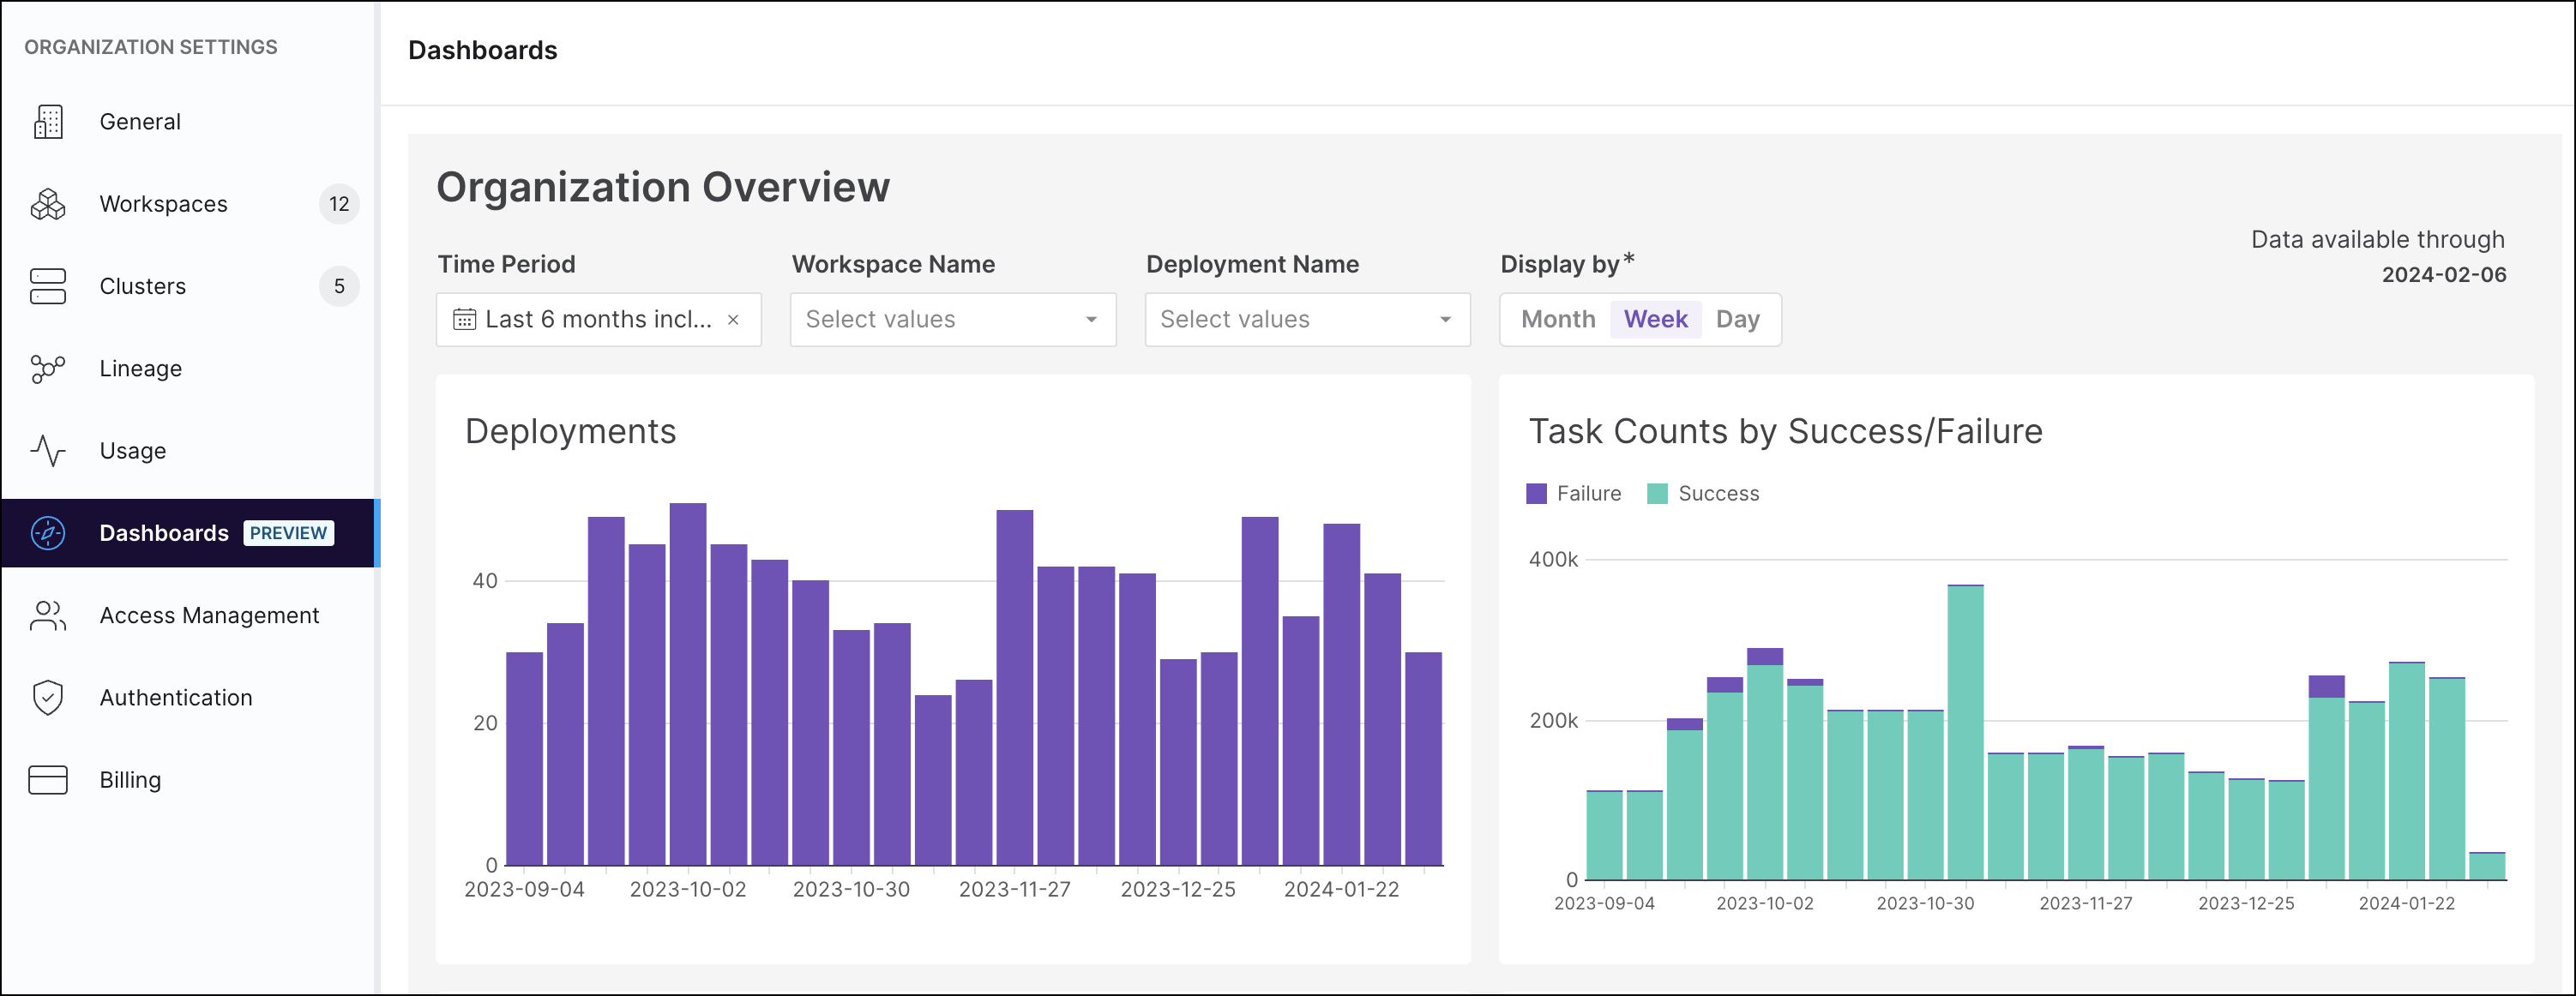Switch Display by to Day
This screenshot has width=2576, height=996.
click(1738, 319)
